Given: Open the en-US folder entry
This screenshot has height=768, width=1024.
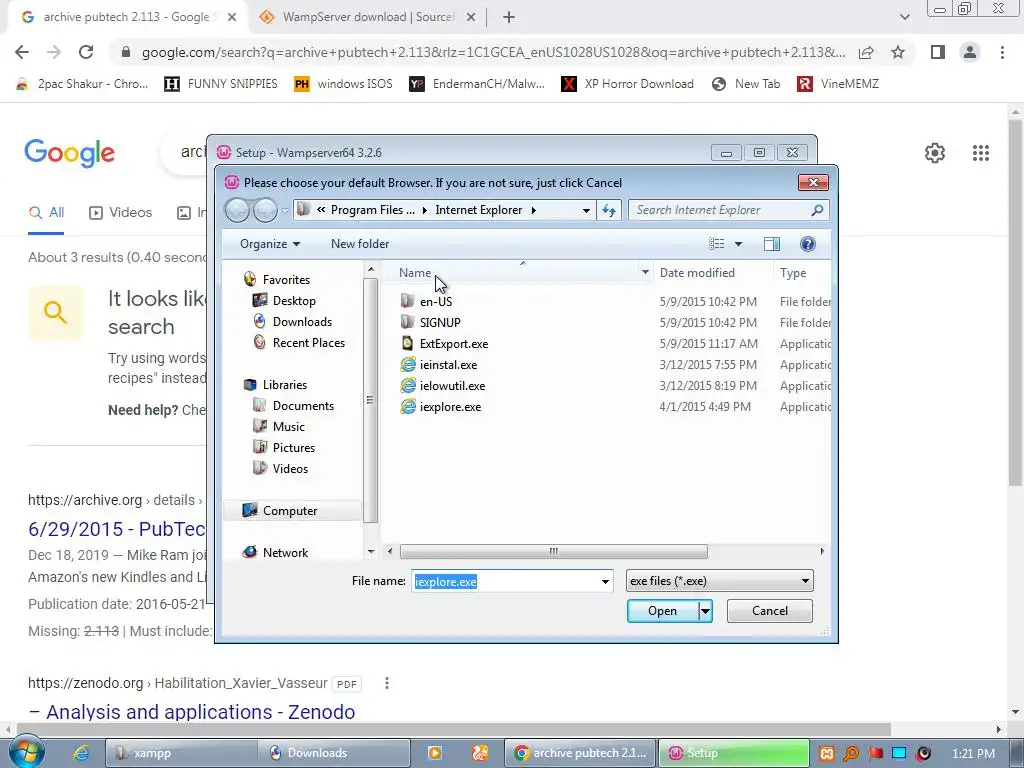Looking at the screenshot, I should tap(436, 302).
